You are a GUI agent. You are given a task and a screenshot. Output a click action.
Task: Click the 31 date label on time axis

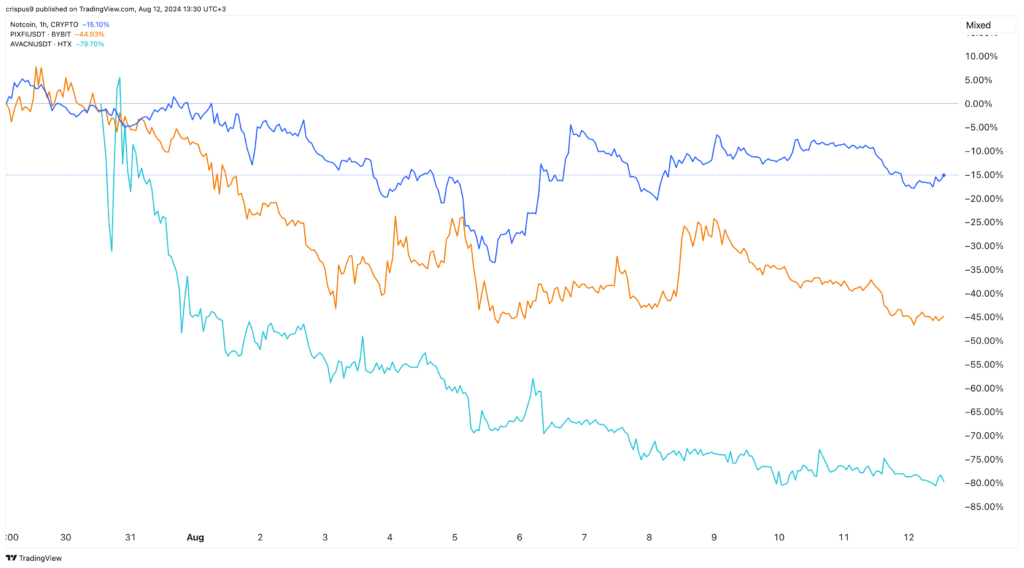[x=130, y=537]
